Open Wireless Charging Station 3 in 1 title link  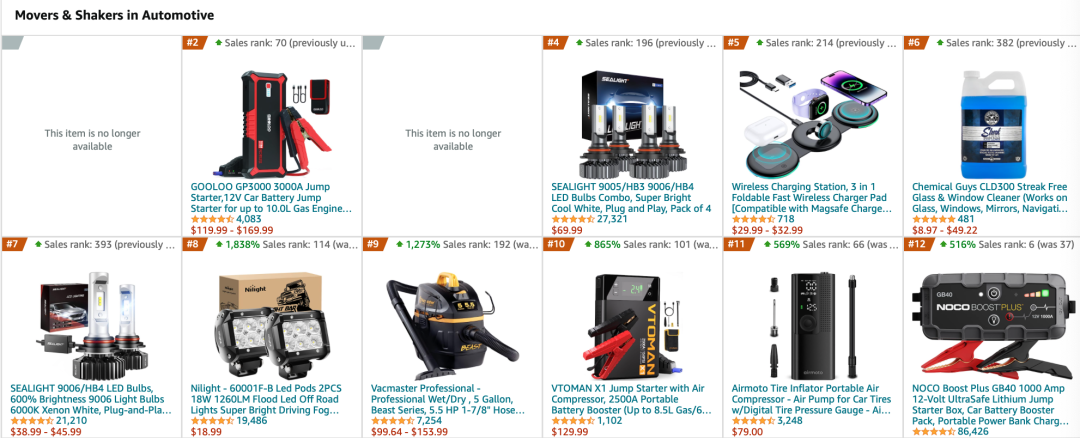pyautogui.click(x=812, y=197)
